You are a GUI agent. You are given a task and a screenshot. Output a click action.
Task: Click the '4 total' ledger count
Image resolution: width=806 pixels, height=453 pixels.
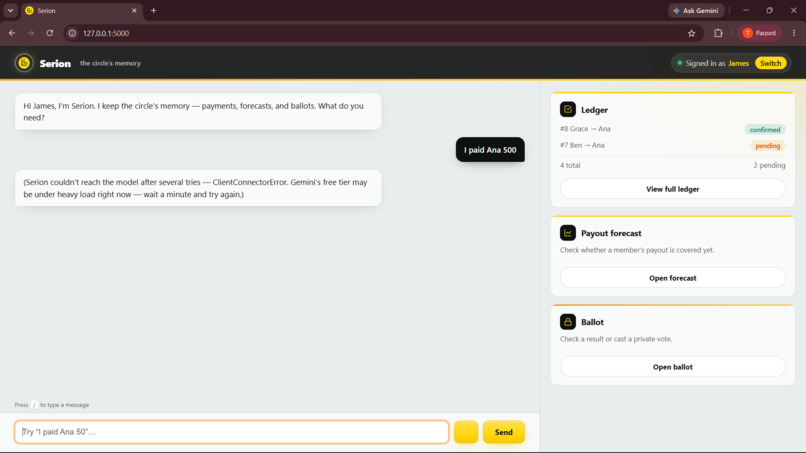click(x=570, y=165)
